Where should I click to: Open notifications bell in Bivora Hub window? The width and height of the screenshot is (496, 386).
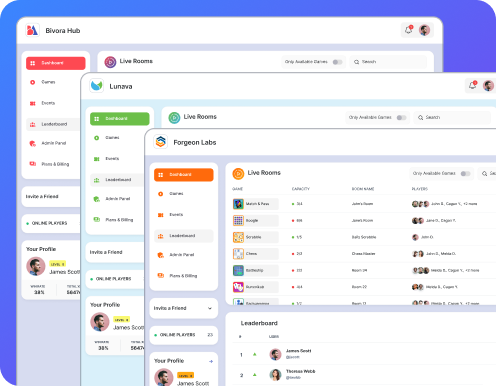pyautogui.click(x=409, y=30)
